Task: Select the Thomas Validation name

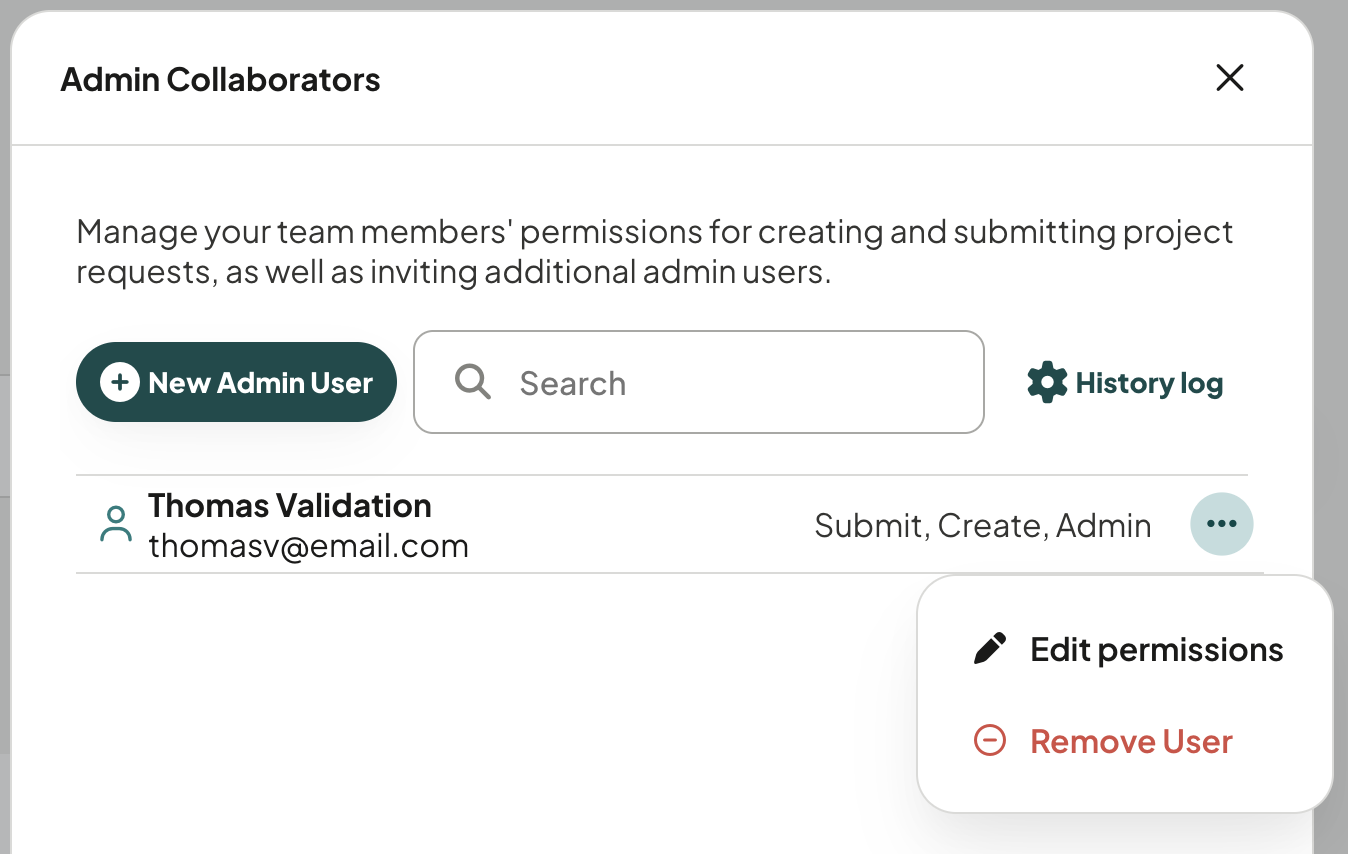Action: [290, 505]
